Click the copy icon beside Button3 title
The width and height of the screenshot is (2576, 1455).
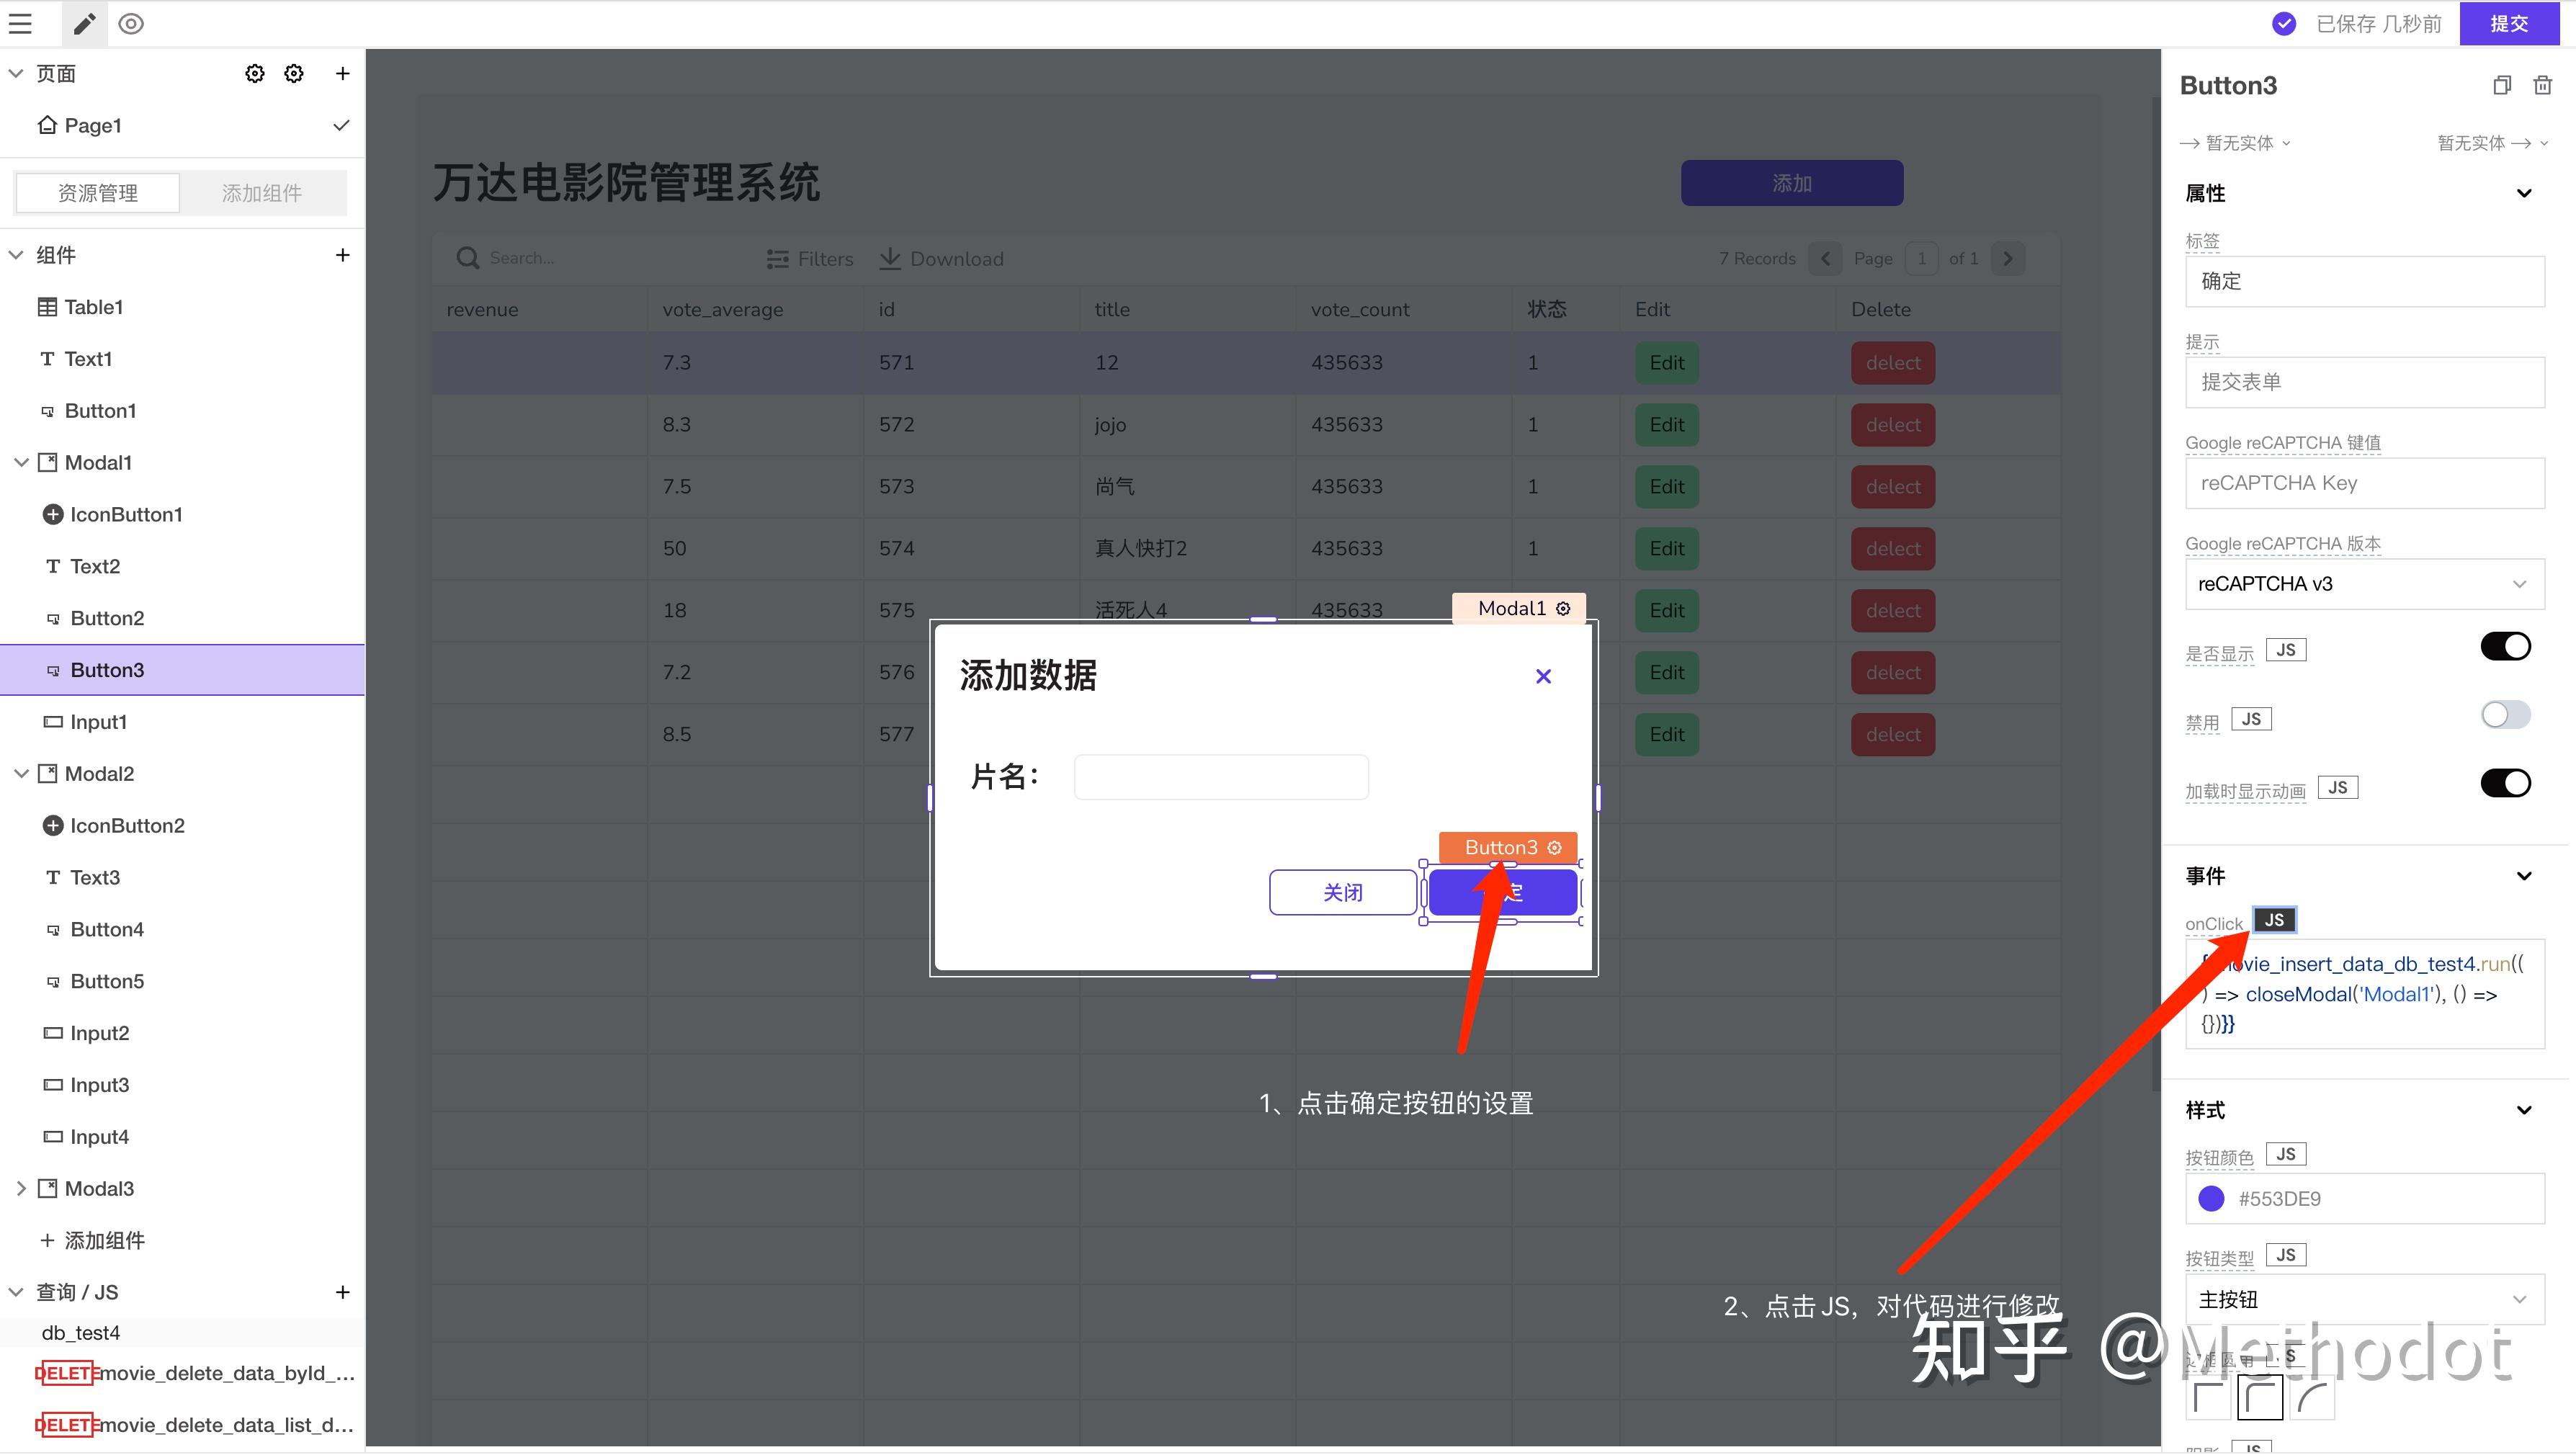pyautogui.click(x=2501, y=85)
